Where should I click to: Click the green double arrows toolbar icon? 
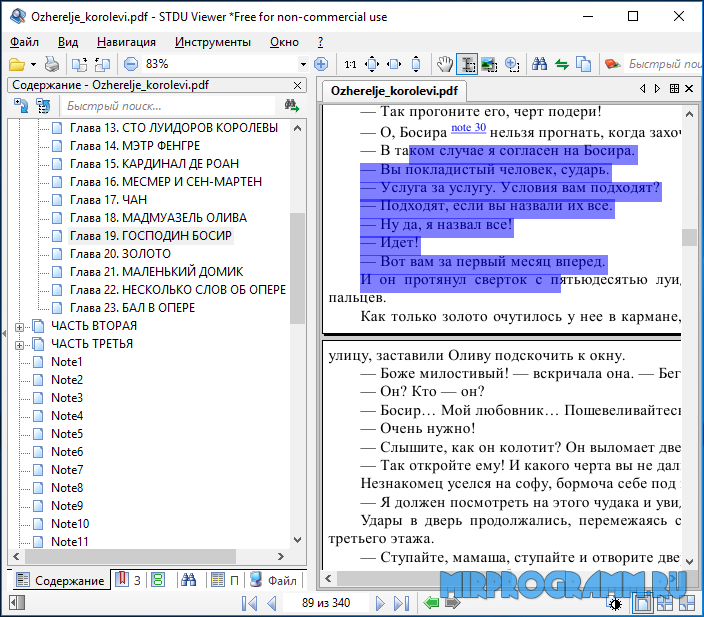[x=561, y=65]
